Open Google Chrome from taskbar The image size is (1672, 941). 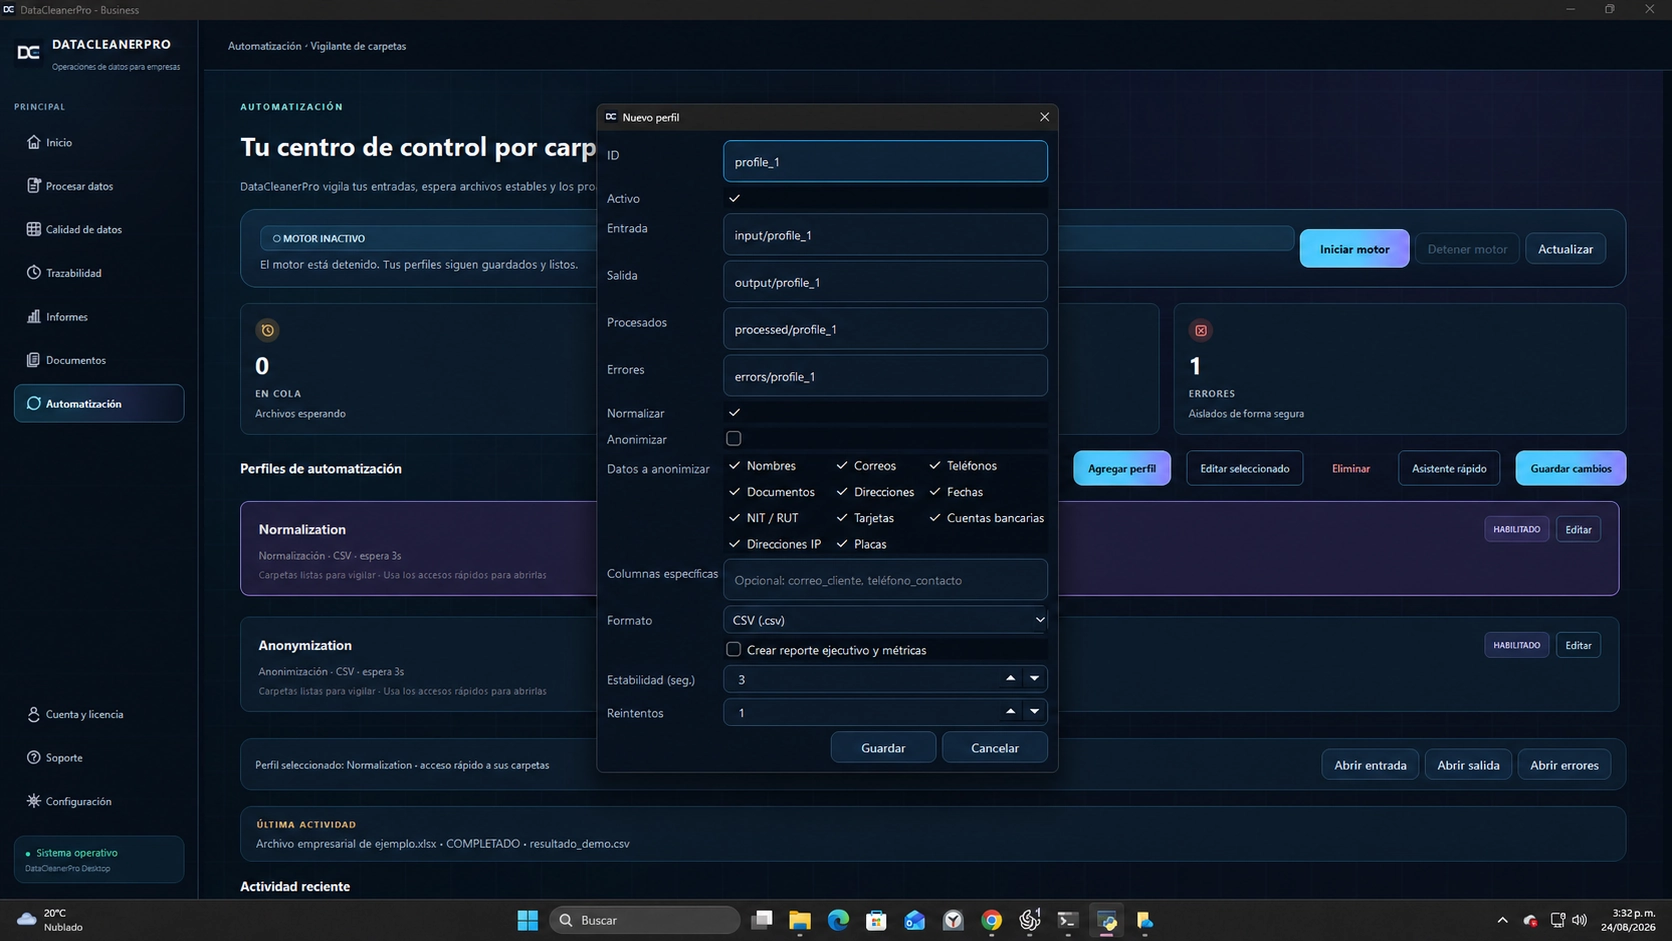(x=991, y=920)
